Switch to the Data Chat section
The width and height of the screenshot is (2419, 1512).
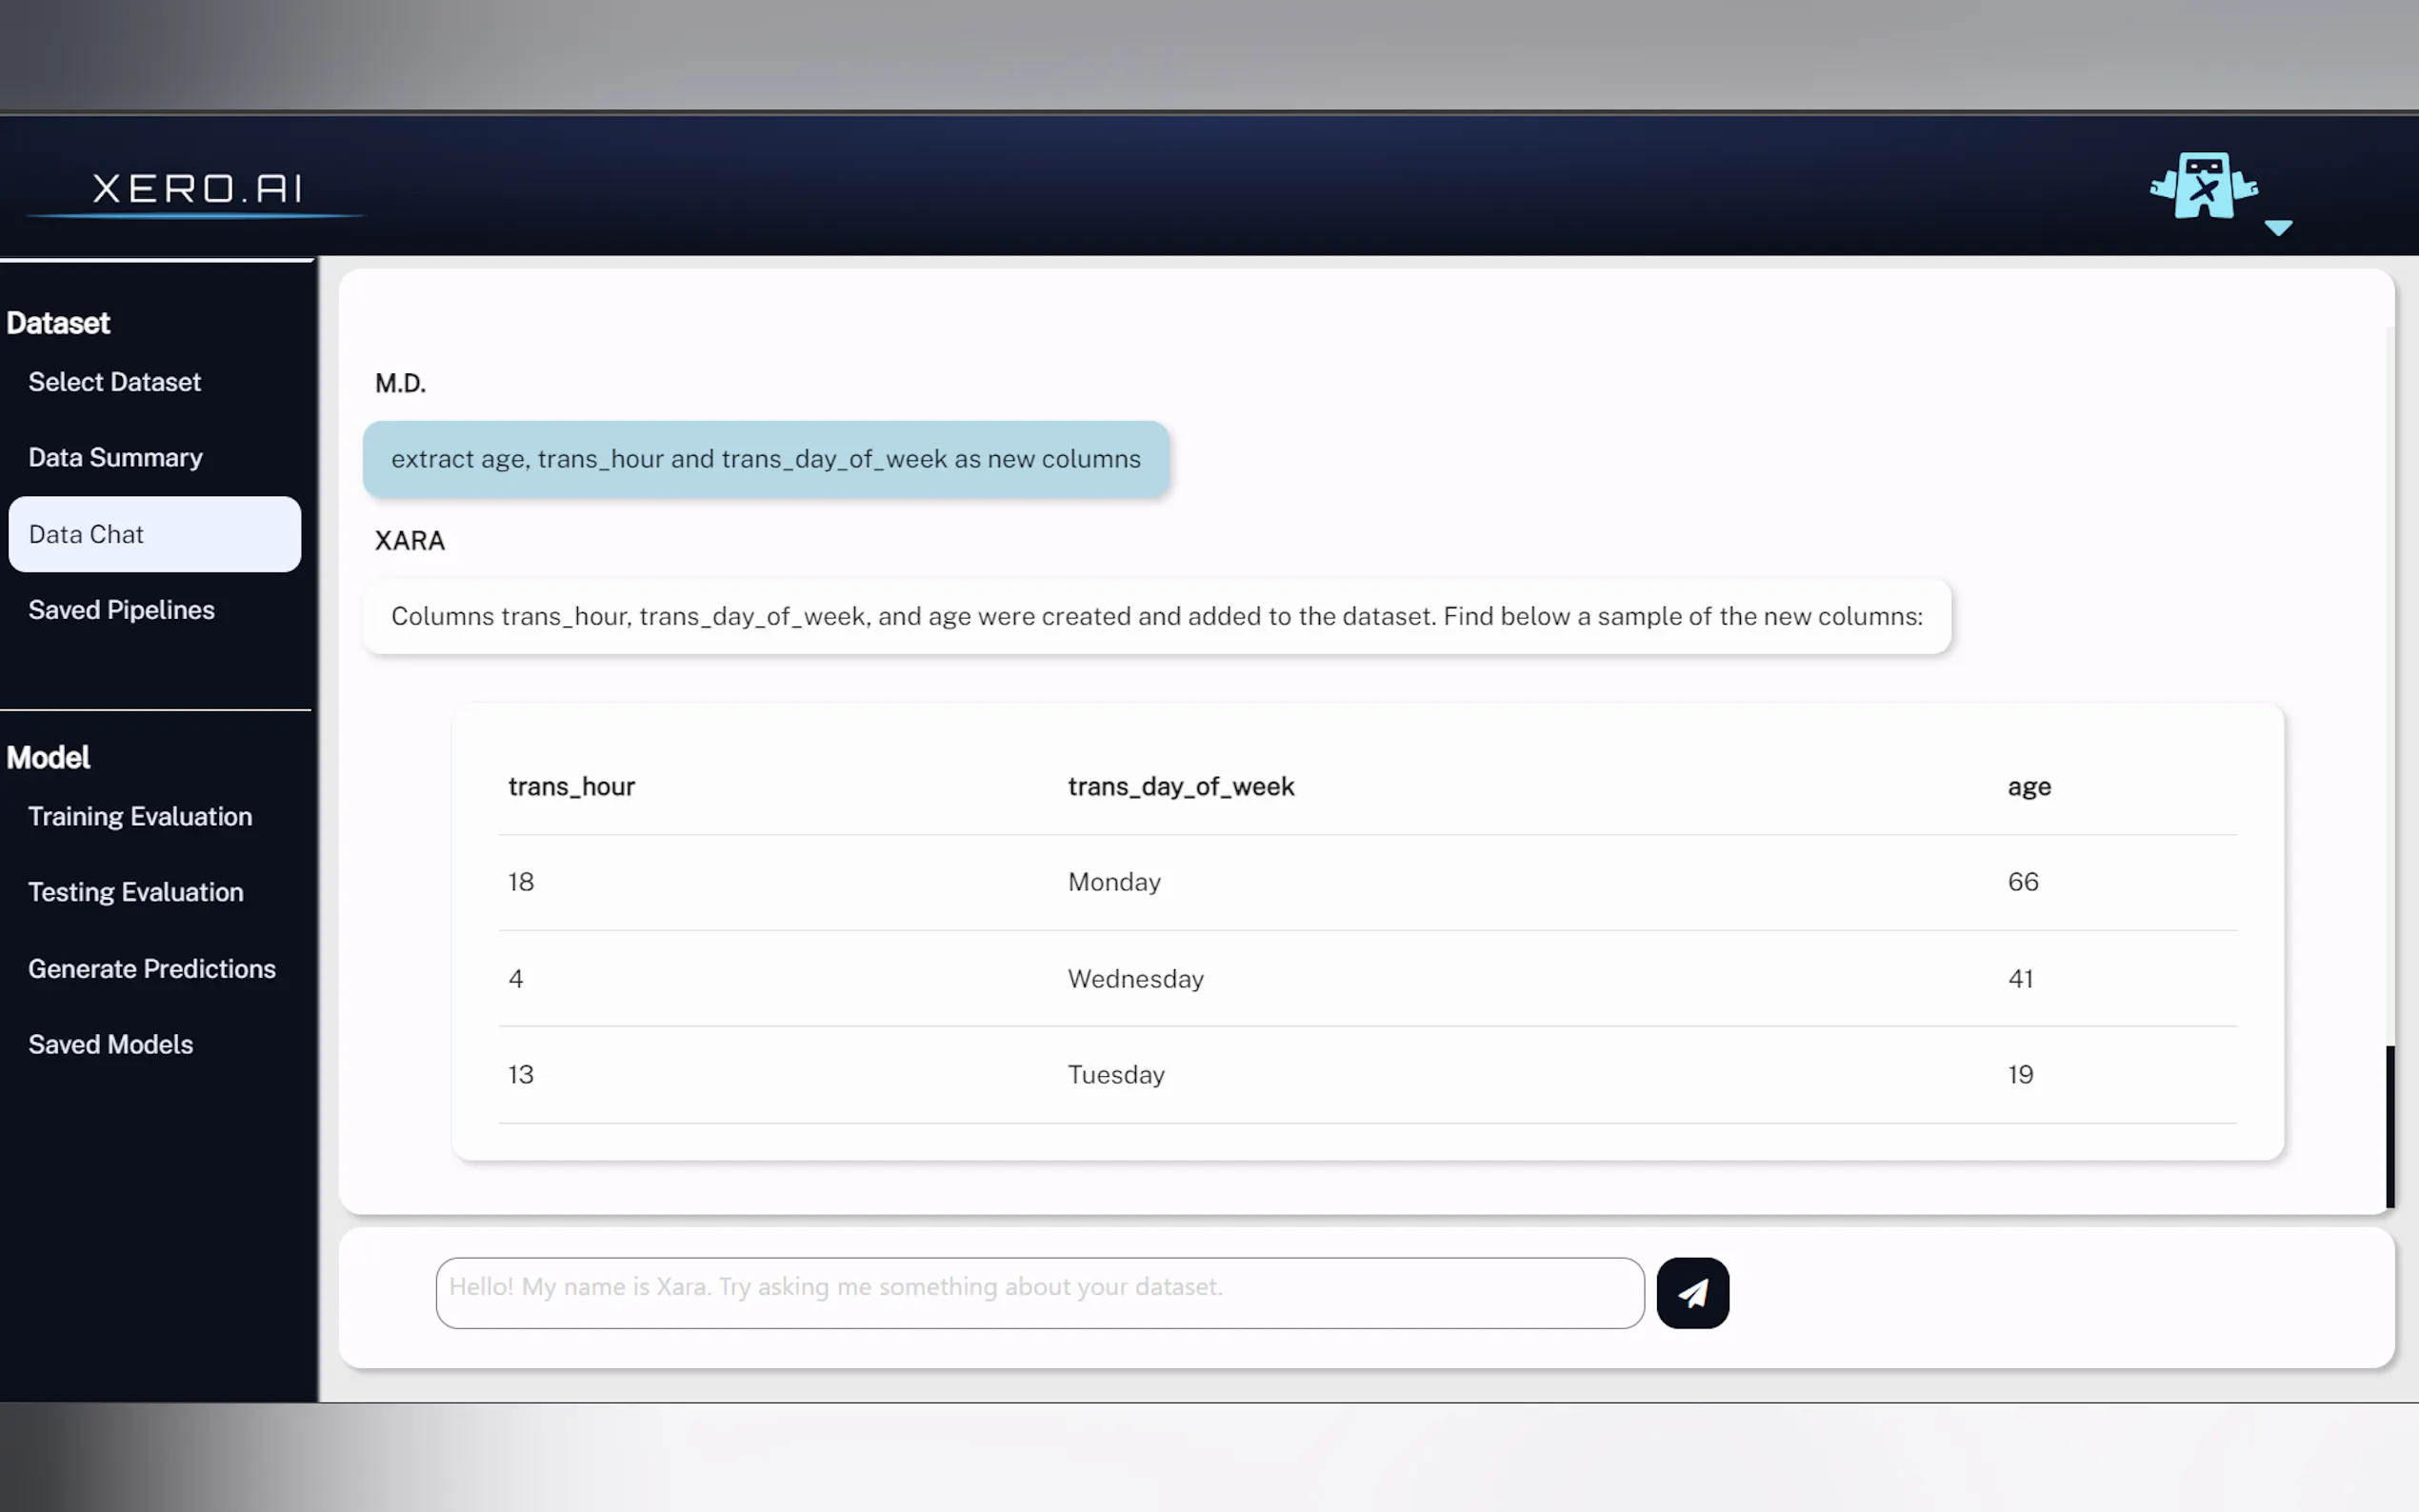click(x=86, y=534)
